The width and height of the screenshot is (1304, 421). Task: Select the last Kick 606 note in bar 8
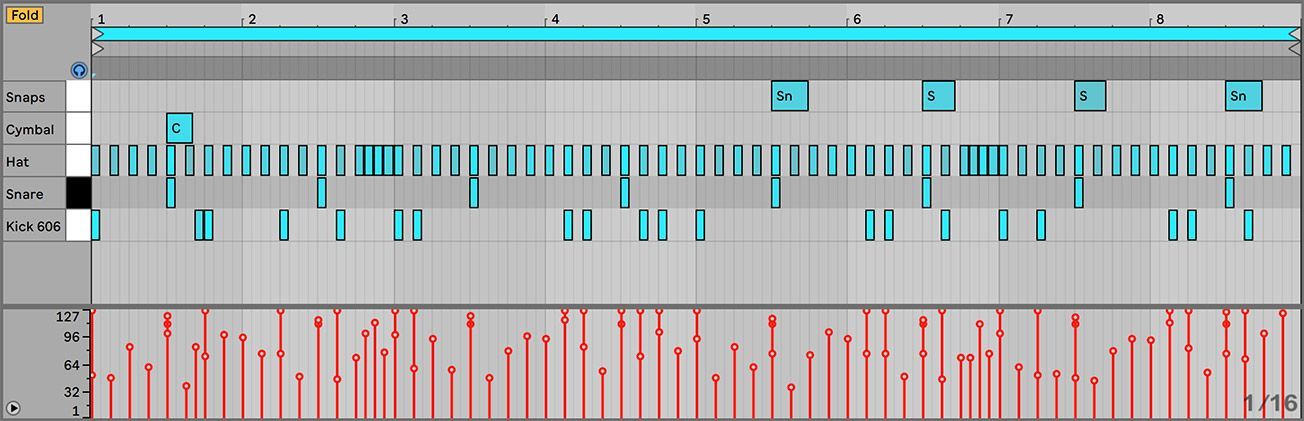pyautogui.click(x=1249, y=225)
